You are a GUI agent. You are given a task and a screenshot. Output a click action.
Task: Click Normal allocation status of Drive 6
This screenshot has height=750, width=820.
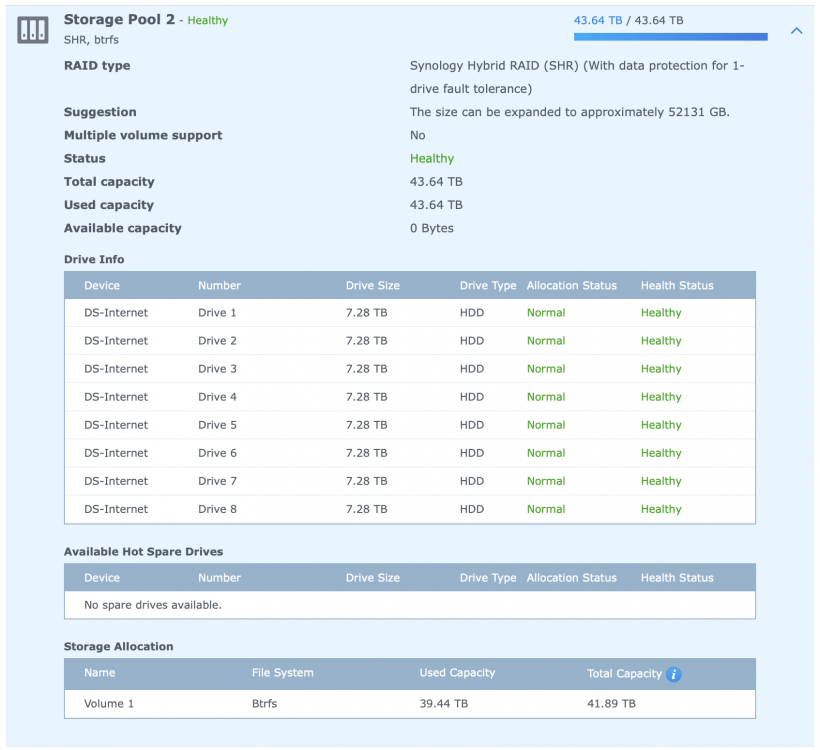pos(545,453)
